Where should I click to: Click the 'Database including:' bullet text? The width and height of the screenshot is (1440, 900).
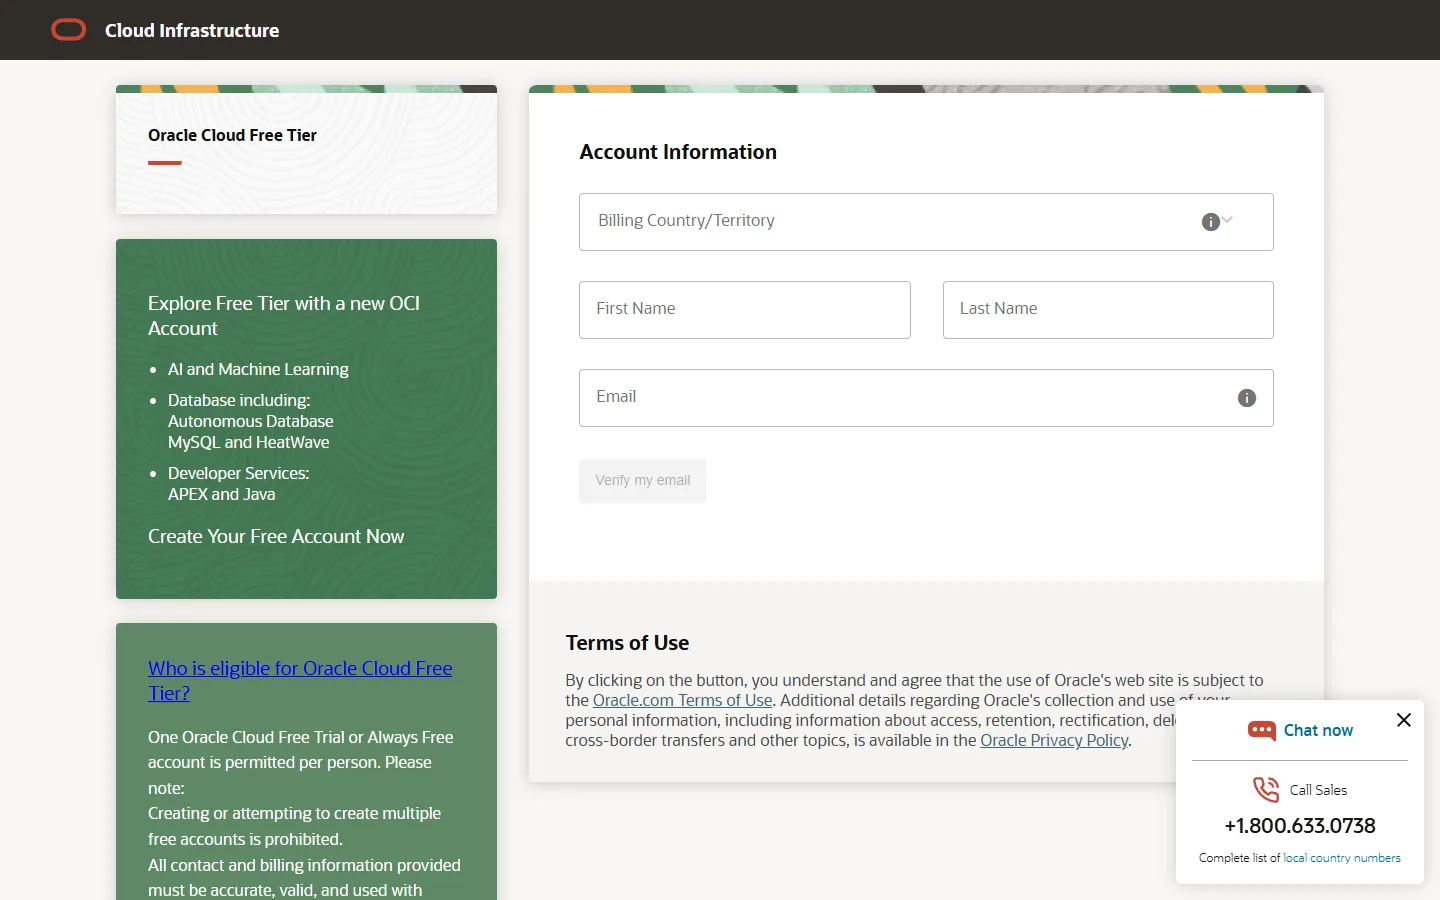(239, 400)
